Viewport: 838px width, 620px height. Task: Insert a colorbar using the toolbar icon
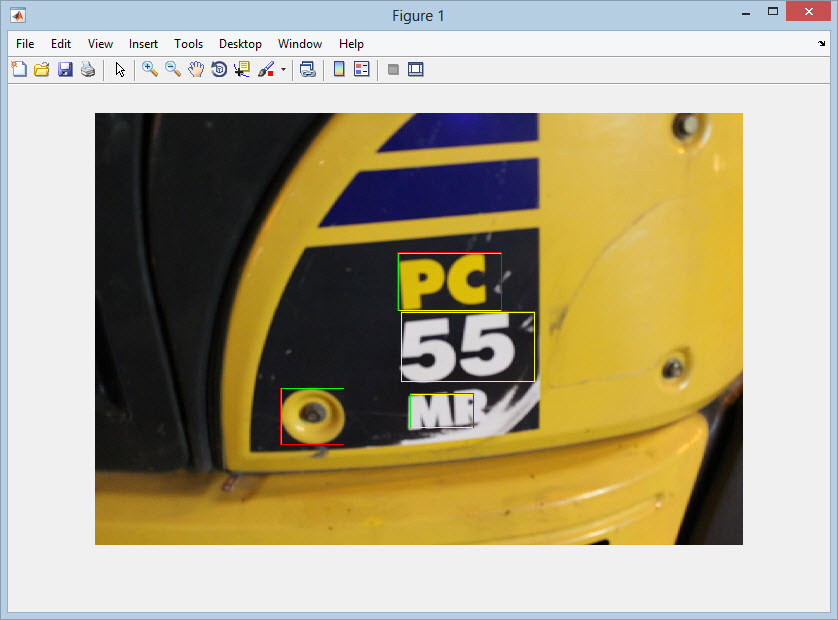click(339, 69)
